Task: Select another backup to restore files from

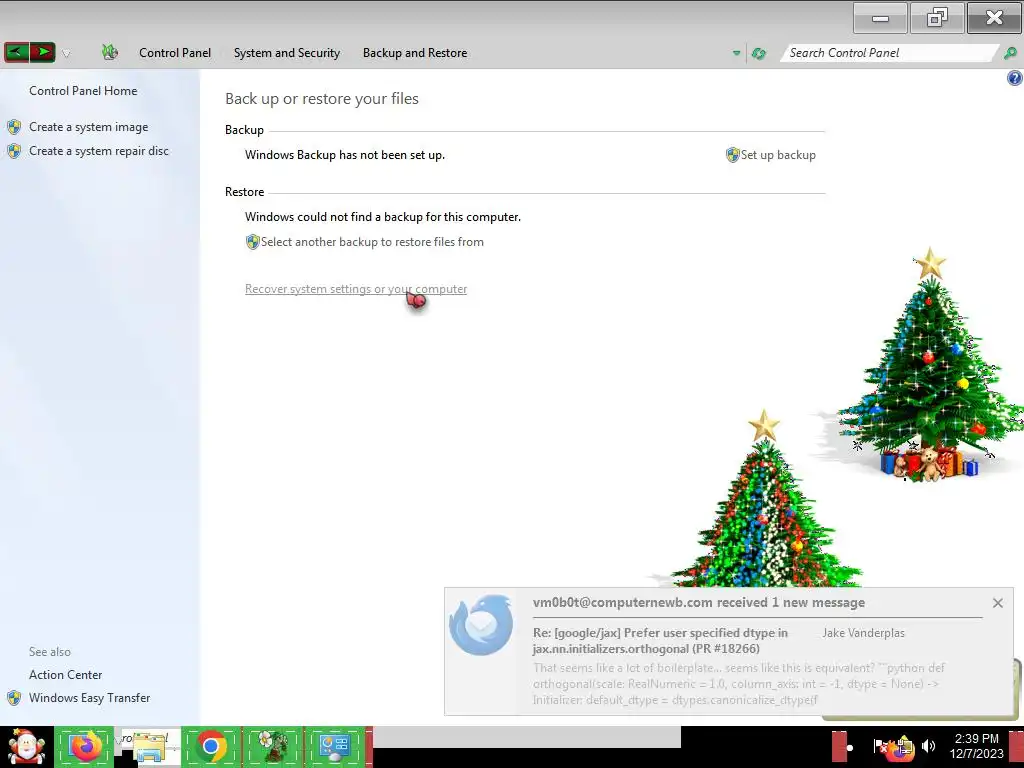Action: coord(372,242)
